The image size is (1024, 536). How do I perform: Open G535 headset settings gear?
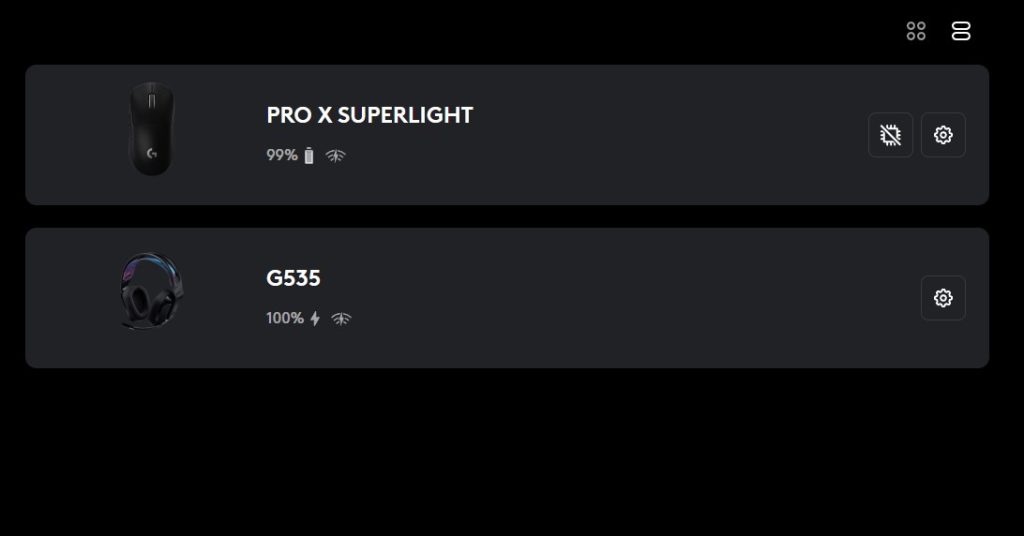(943, 298)
